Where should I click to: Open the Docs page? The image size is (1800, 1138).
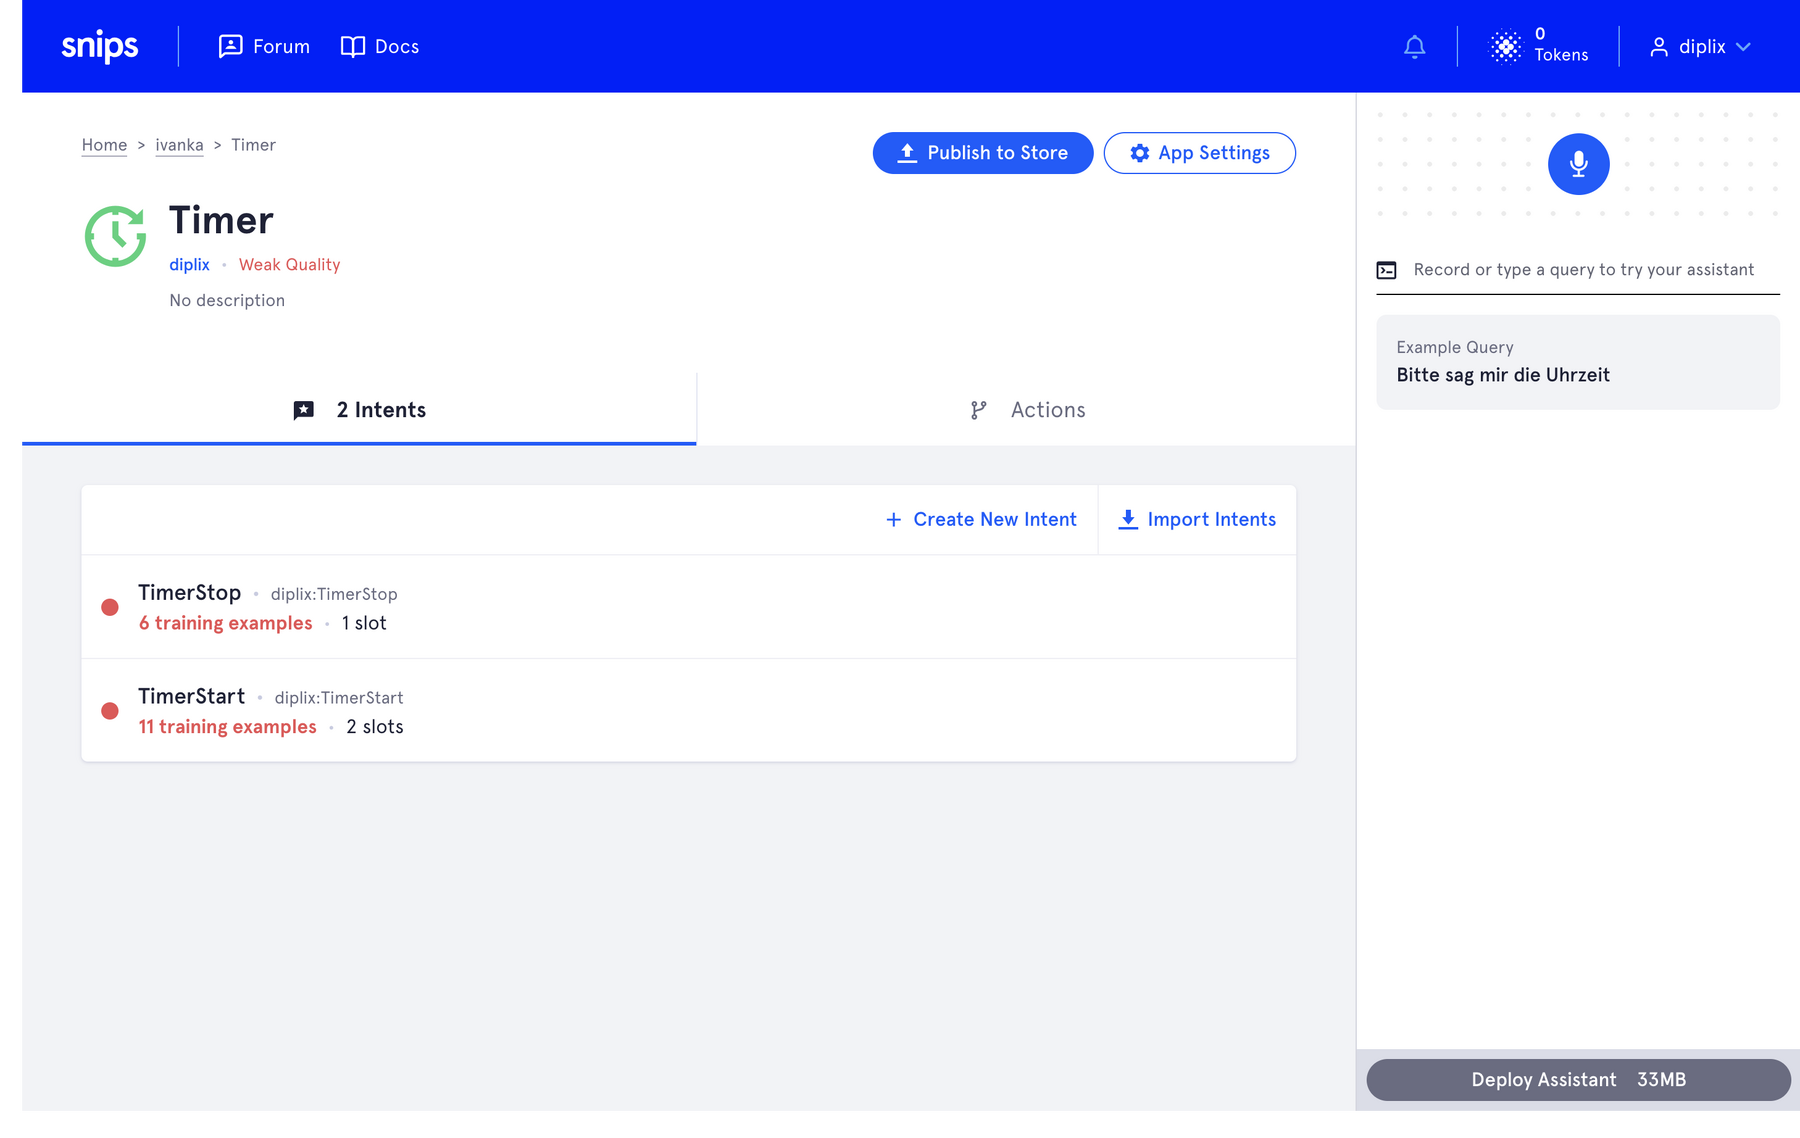coord(380,46)
